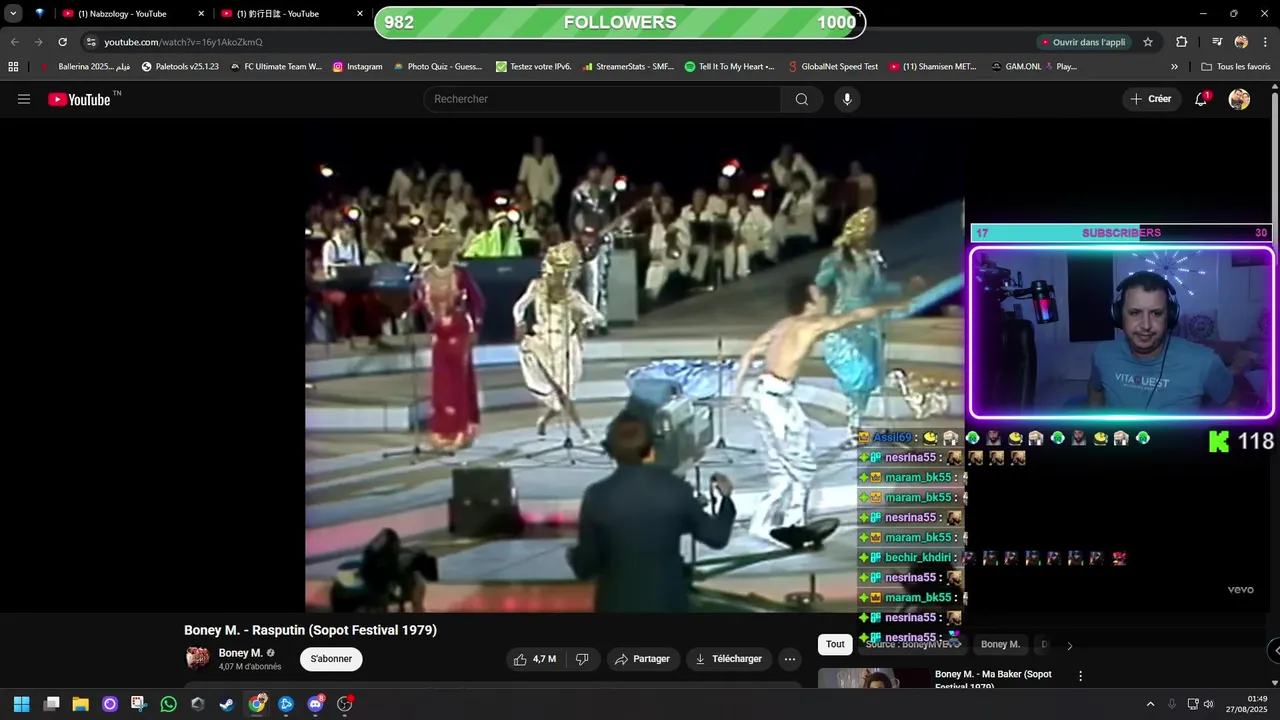Viewport: 1280px width, 720px height.
Task: Open the Boney M. channel name link
Action: pos(240,653)
